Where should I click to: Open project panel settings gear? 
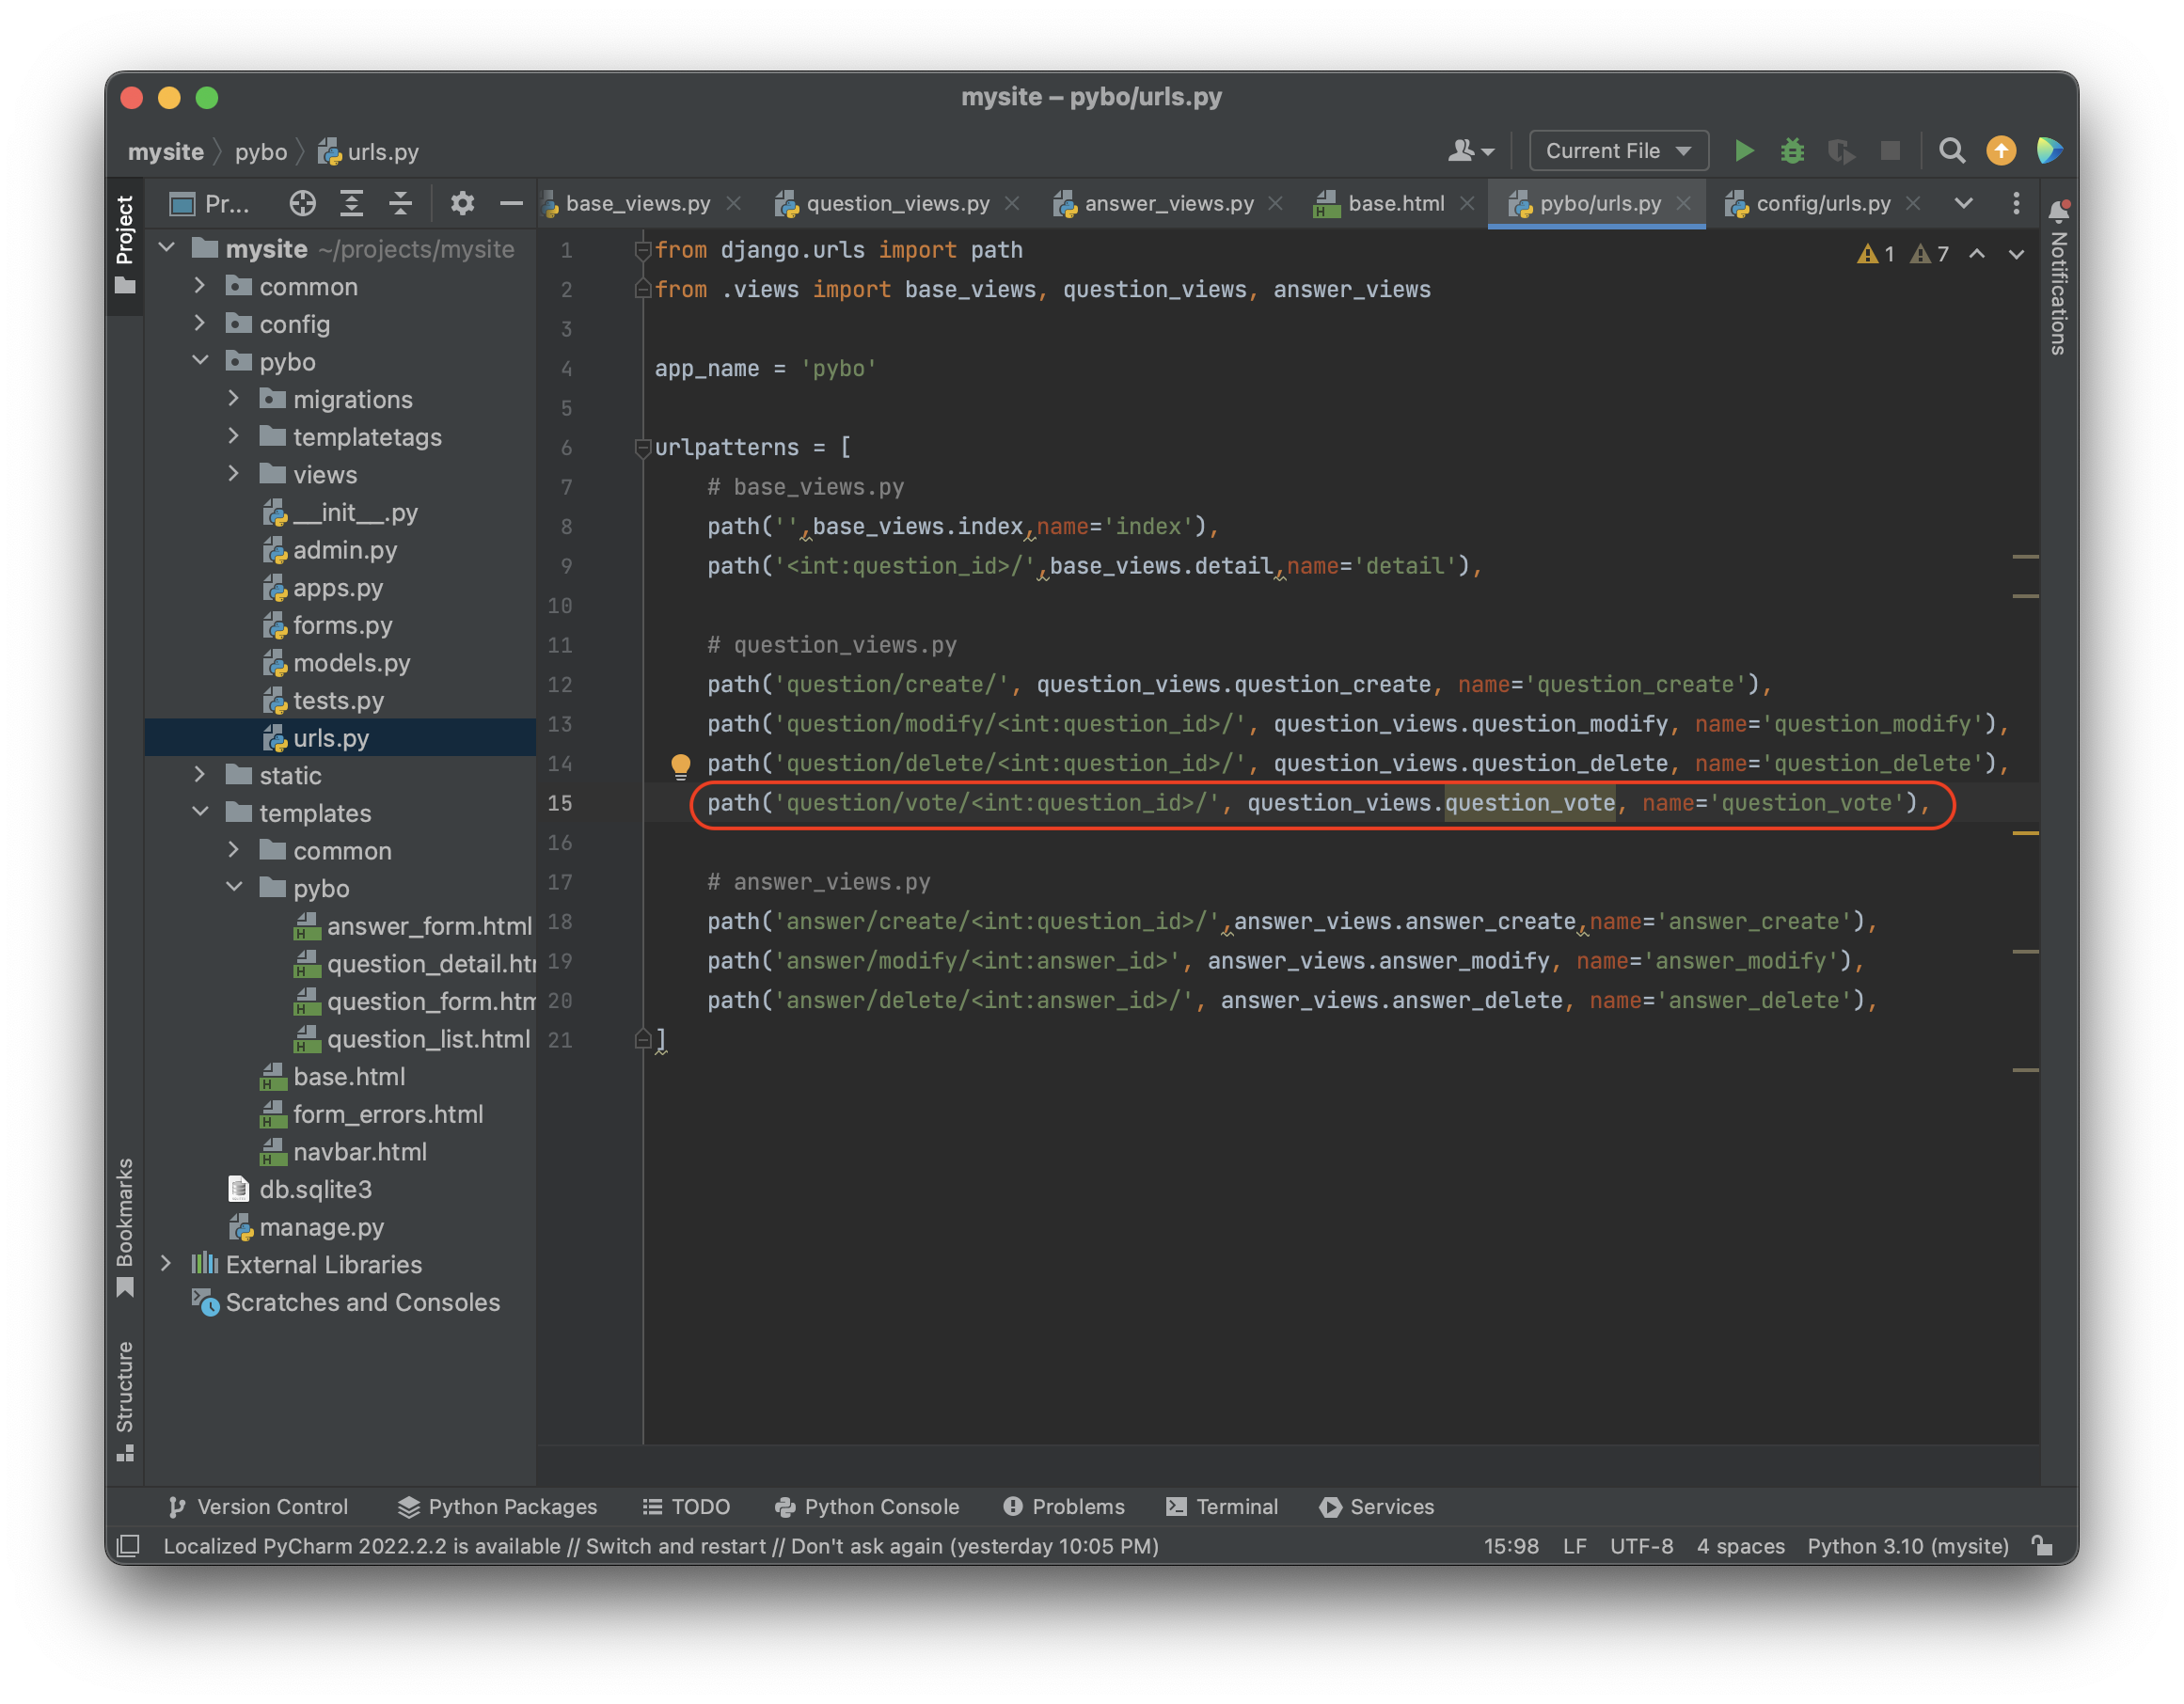coord(461,204)
